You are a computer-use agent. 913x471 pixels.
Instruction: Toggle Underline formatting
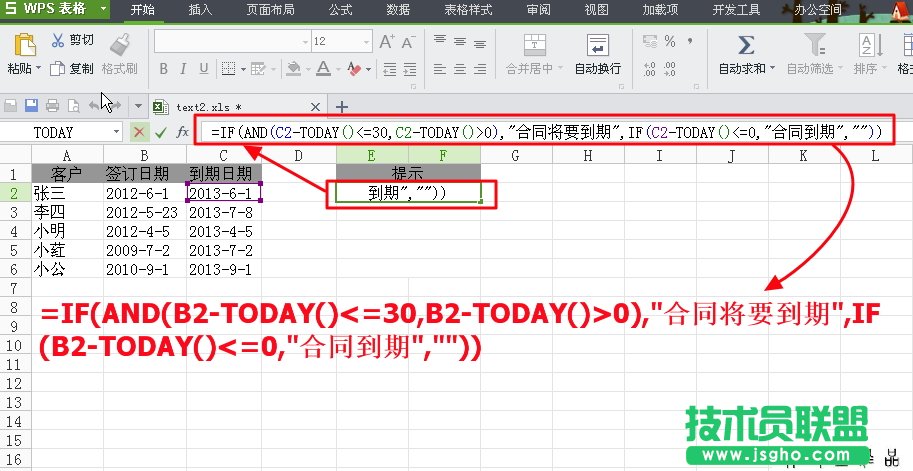coord(204,69)
